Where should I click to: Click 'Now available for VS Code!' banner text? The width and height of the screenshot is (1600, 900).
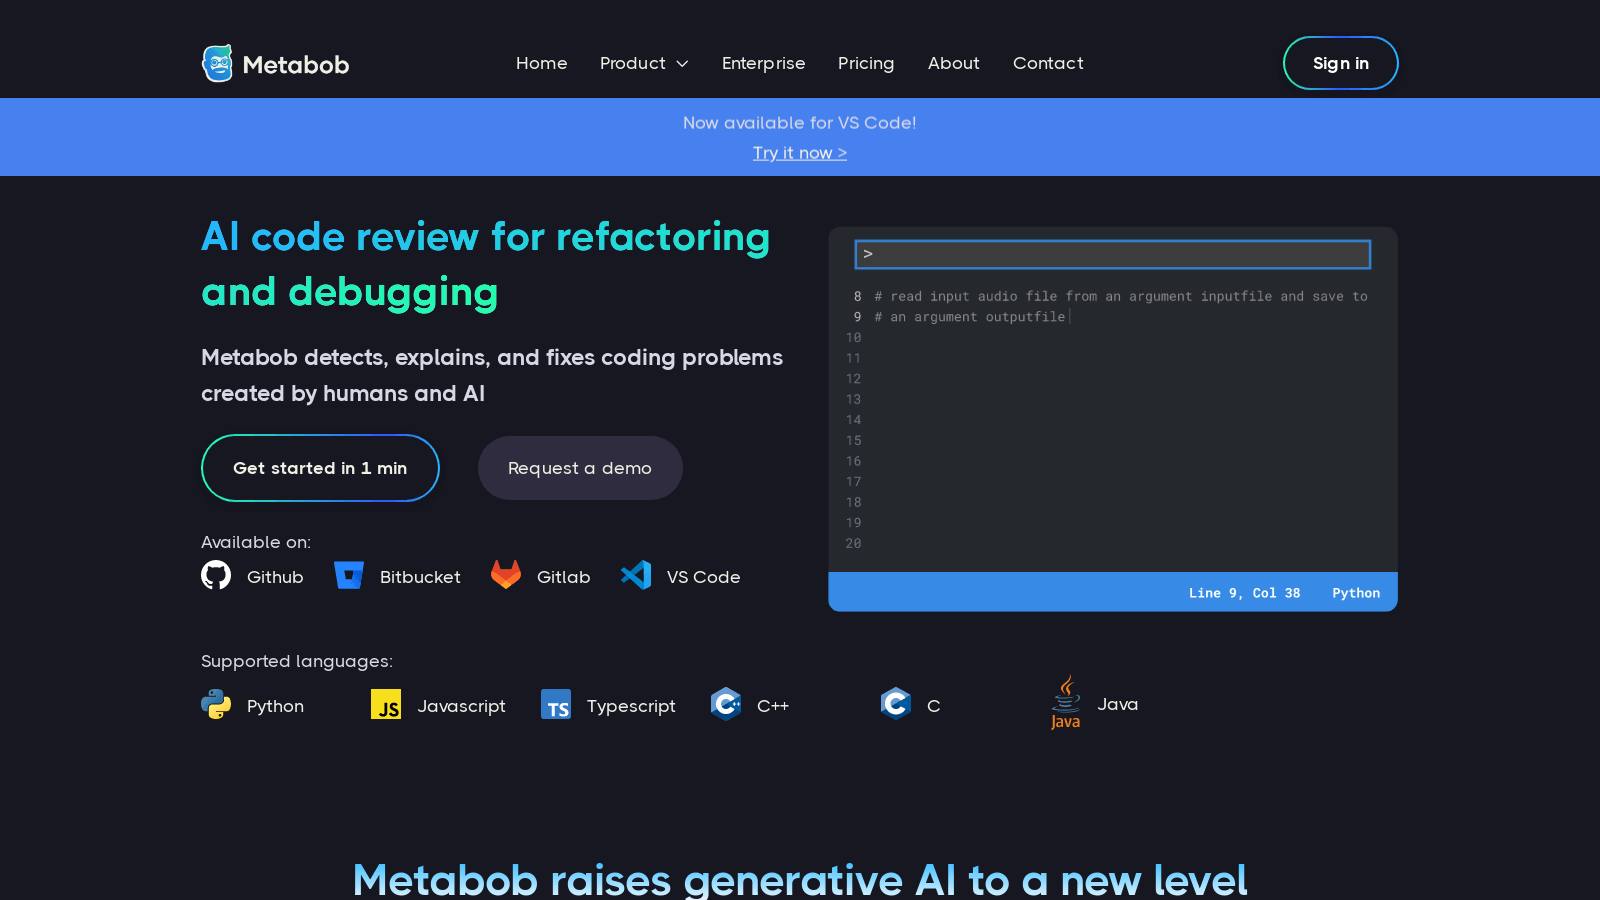point(800,123)
